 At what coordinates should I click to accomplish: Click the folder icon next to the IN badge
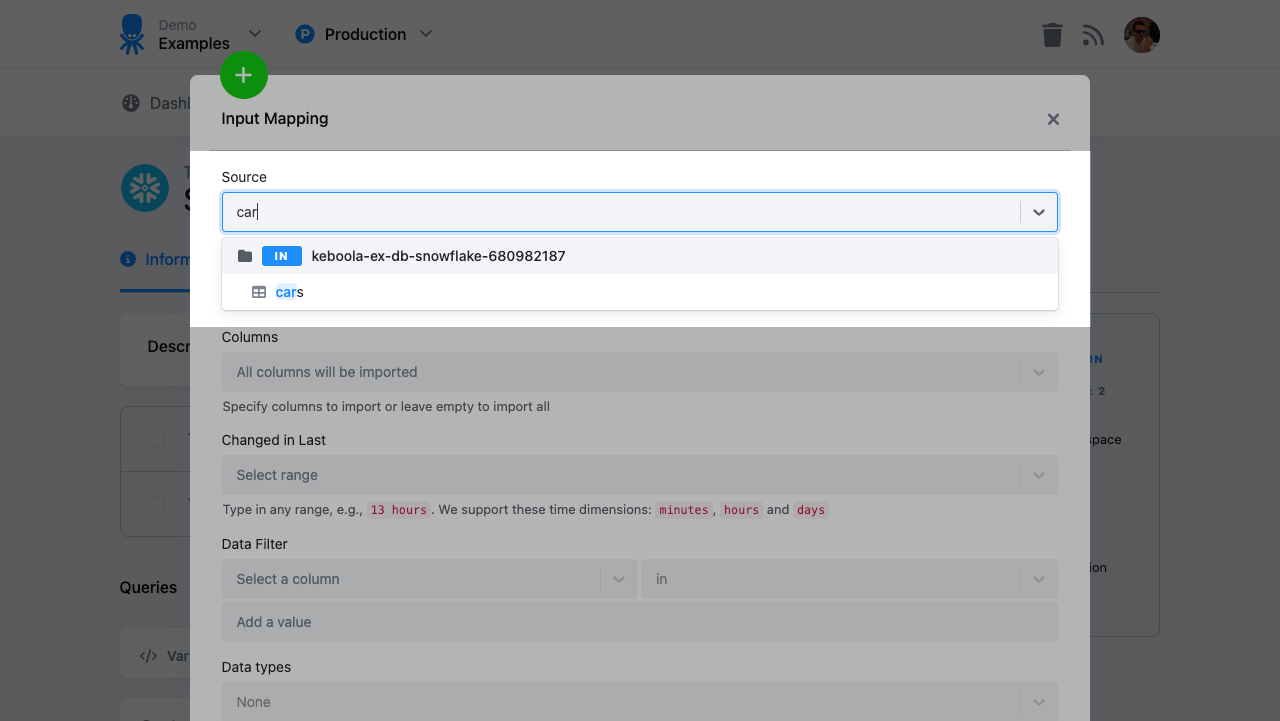[x=244, y=255]
